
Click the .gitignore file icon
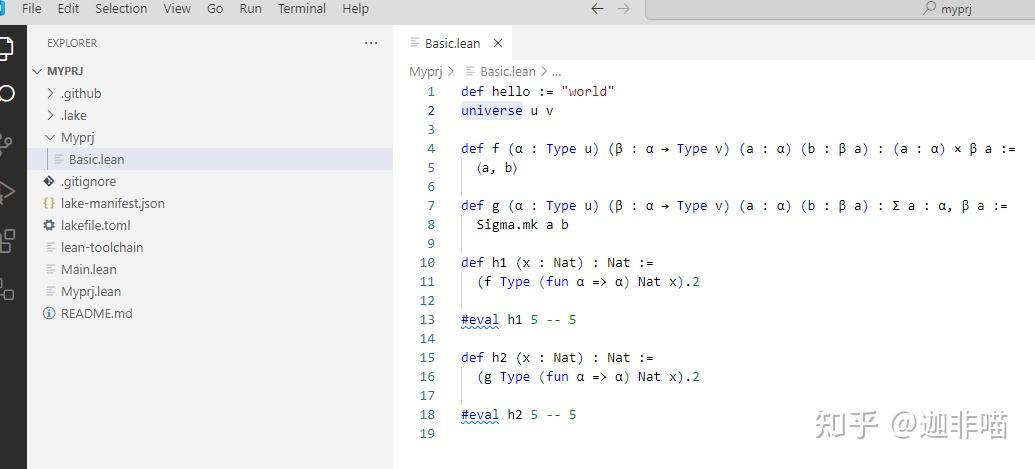tap(49, 181)
